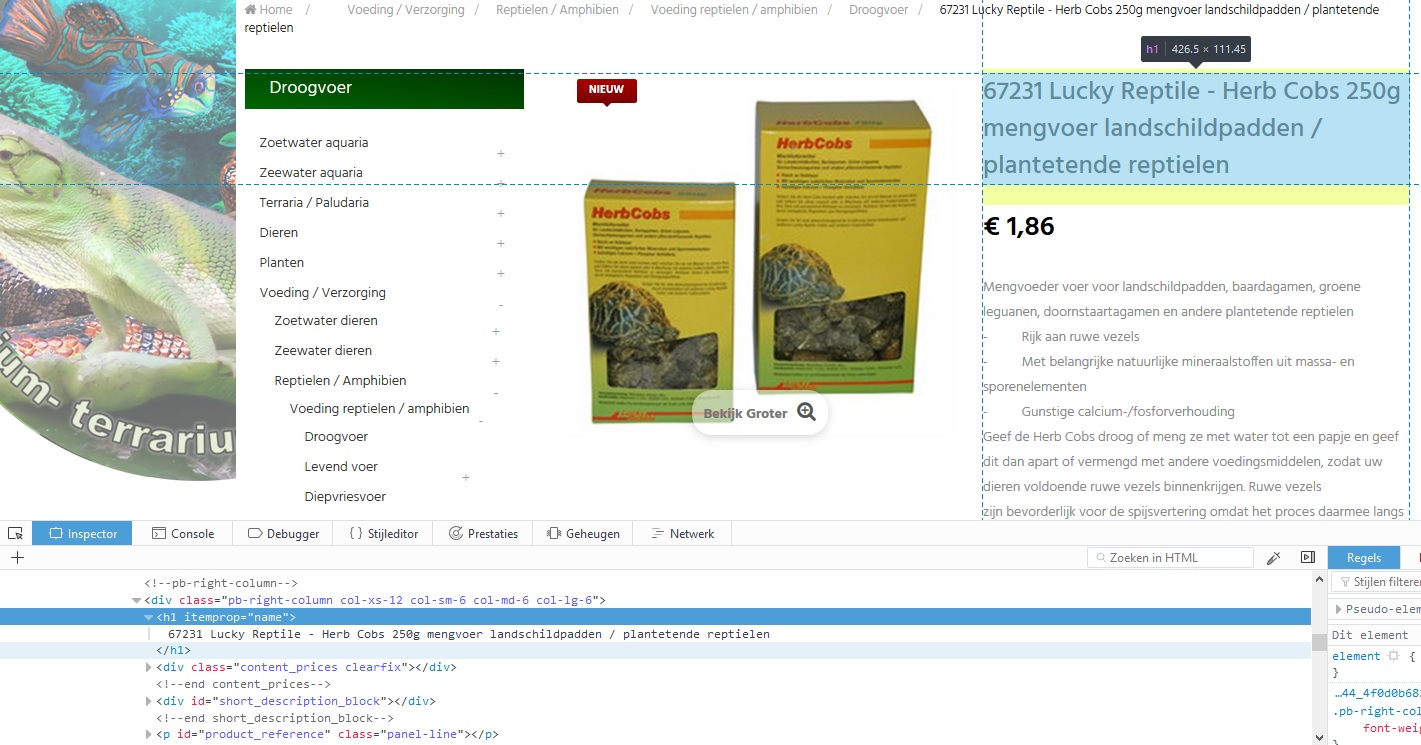Expand the Planten category
Viewport: 1421px width, 745px height.
[501, 273]
